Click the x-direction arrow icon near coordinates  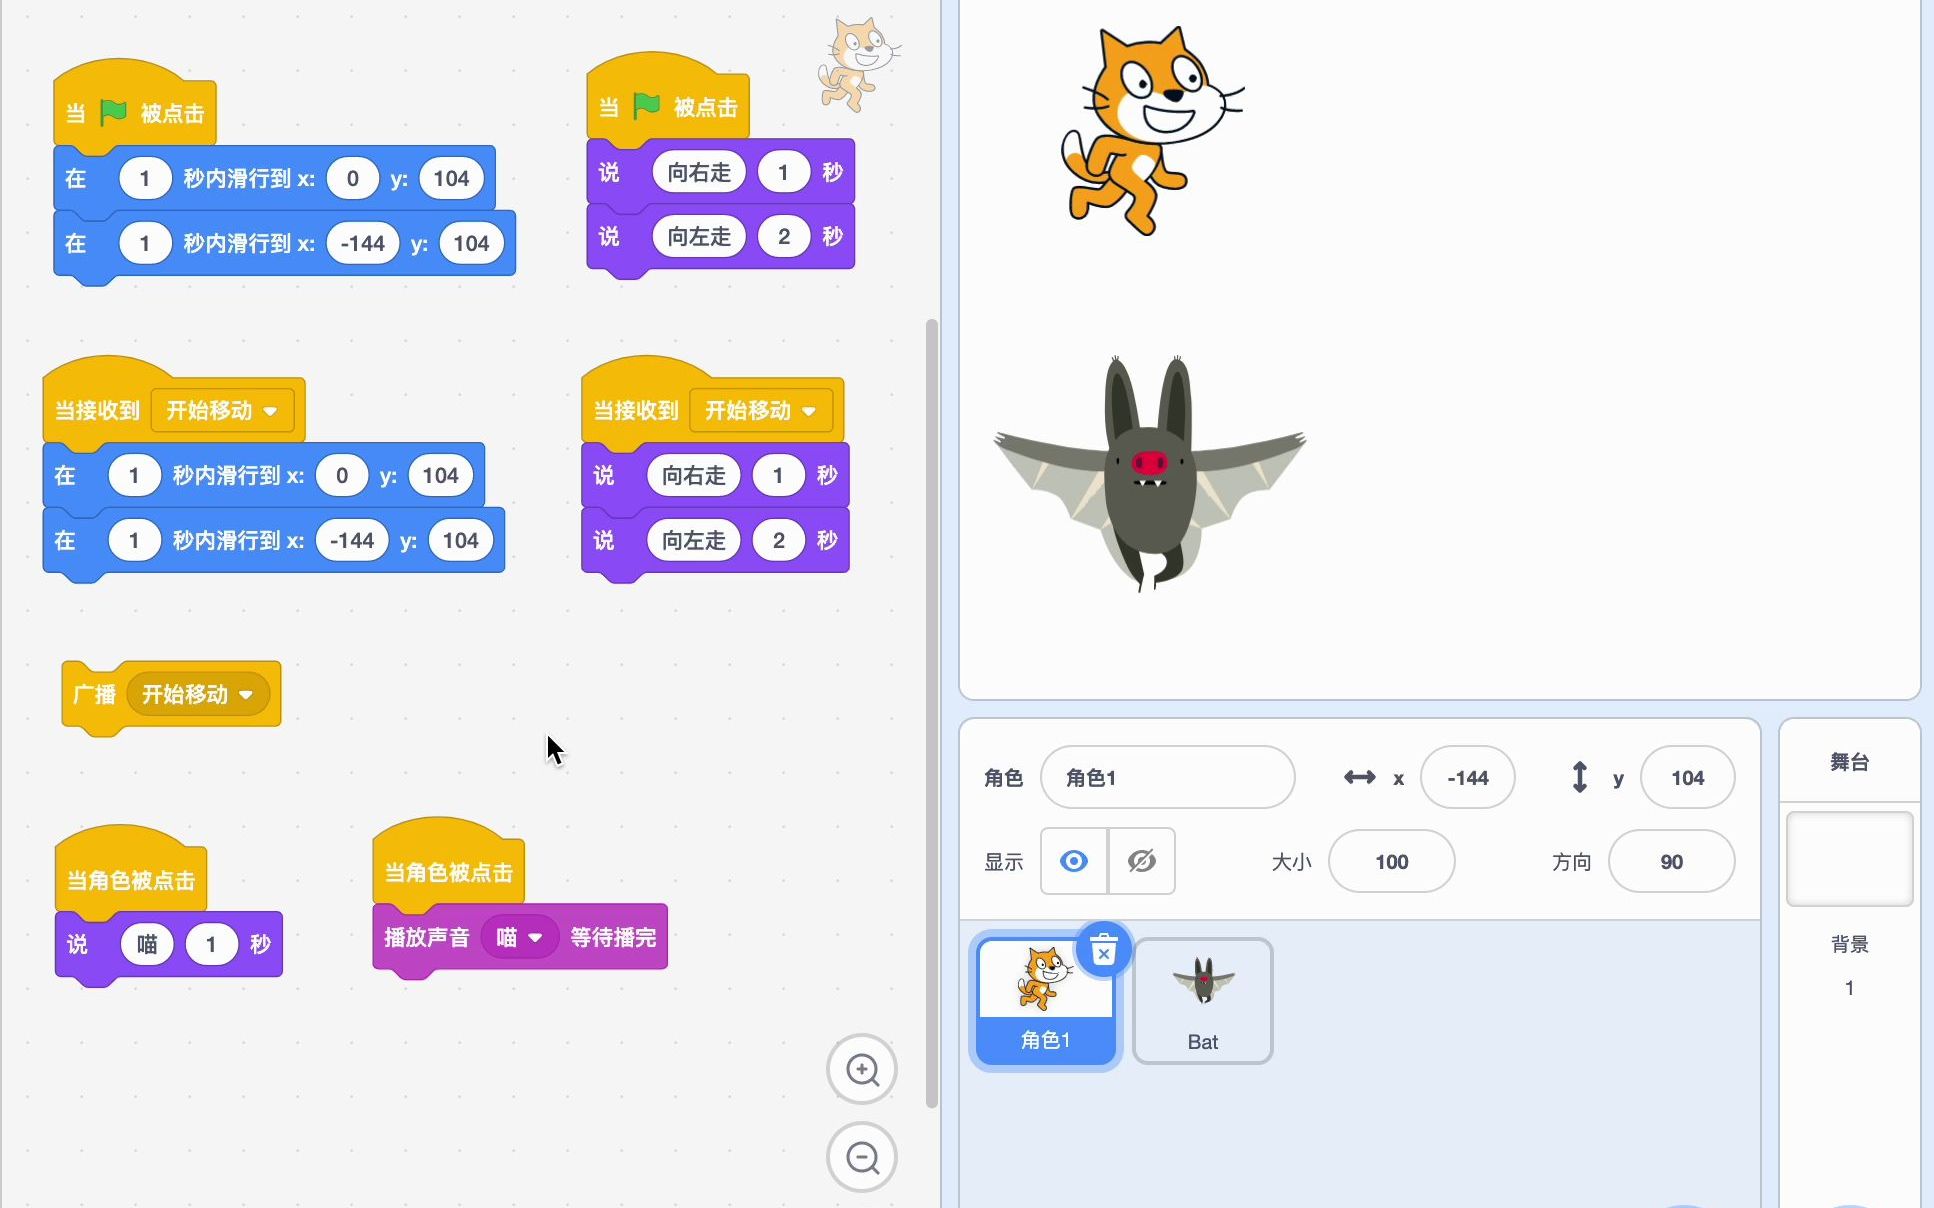1360,777
